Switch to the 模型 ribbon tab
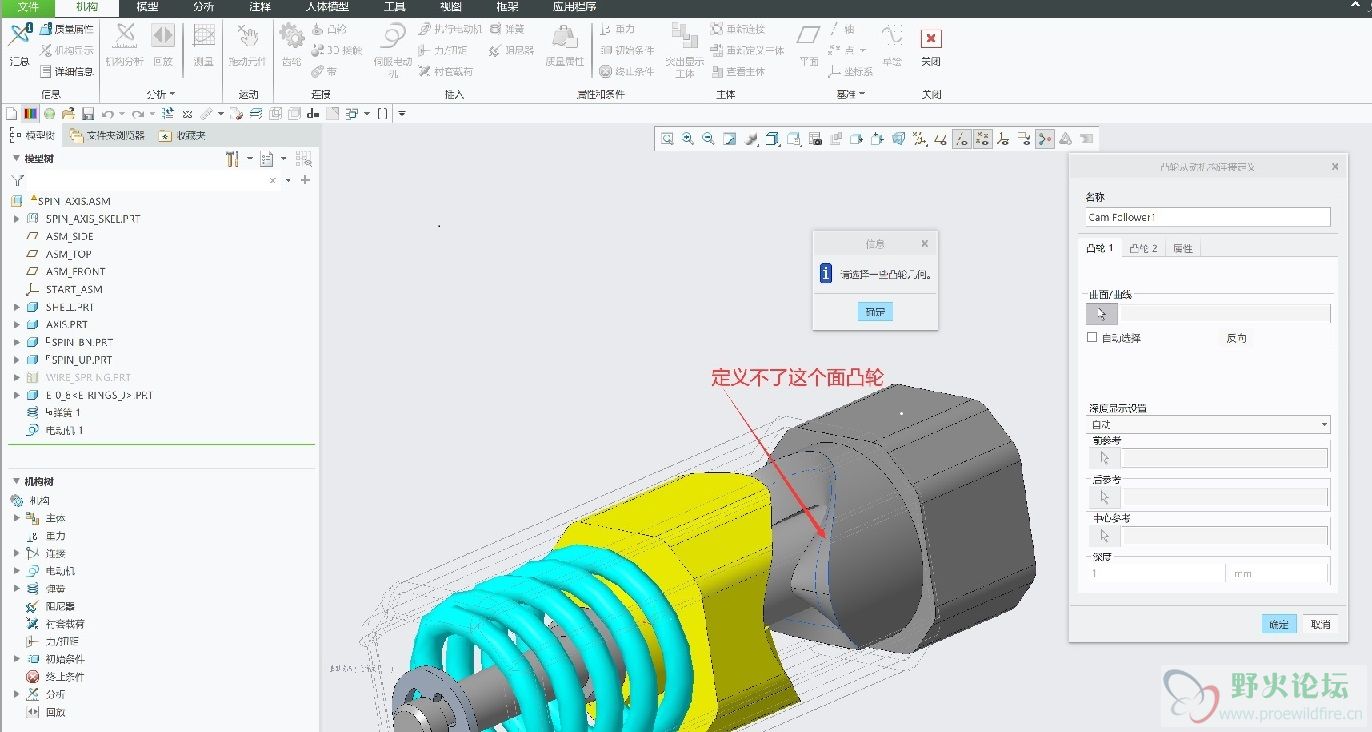Viewport: 1372px width, 732px height. (x=146, y=7)
